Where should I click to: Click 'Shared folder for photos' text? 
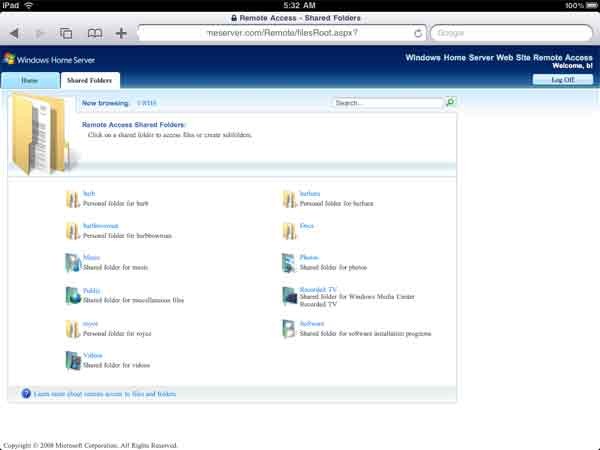click(333, 267)
